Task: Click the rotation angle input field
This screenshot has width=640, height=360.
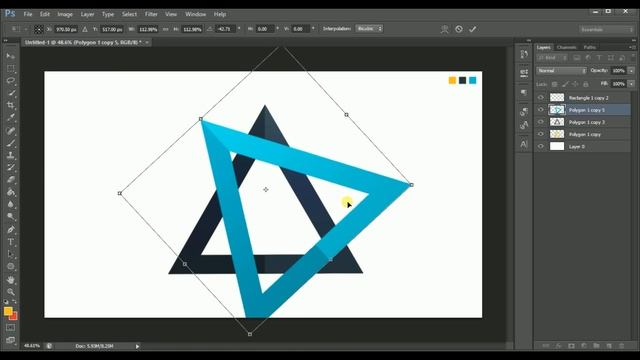Action: tap(225, 29)
